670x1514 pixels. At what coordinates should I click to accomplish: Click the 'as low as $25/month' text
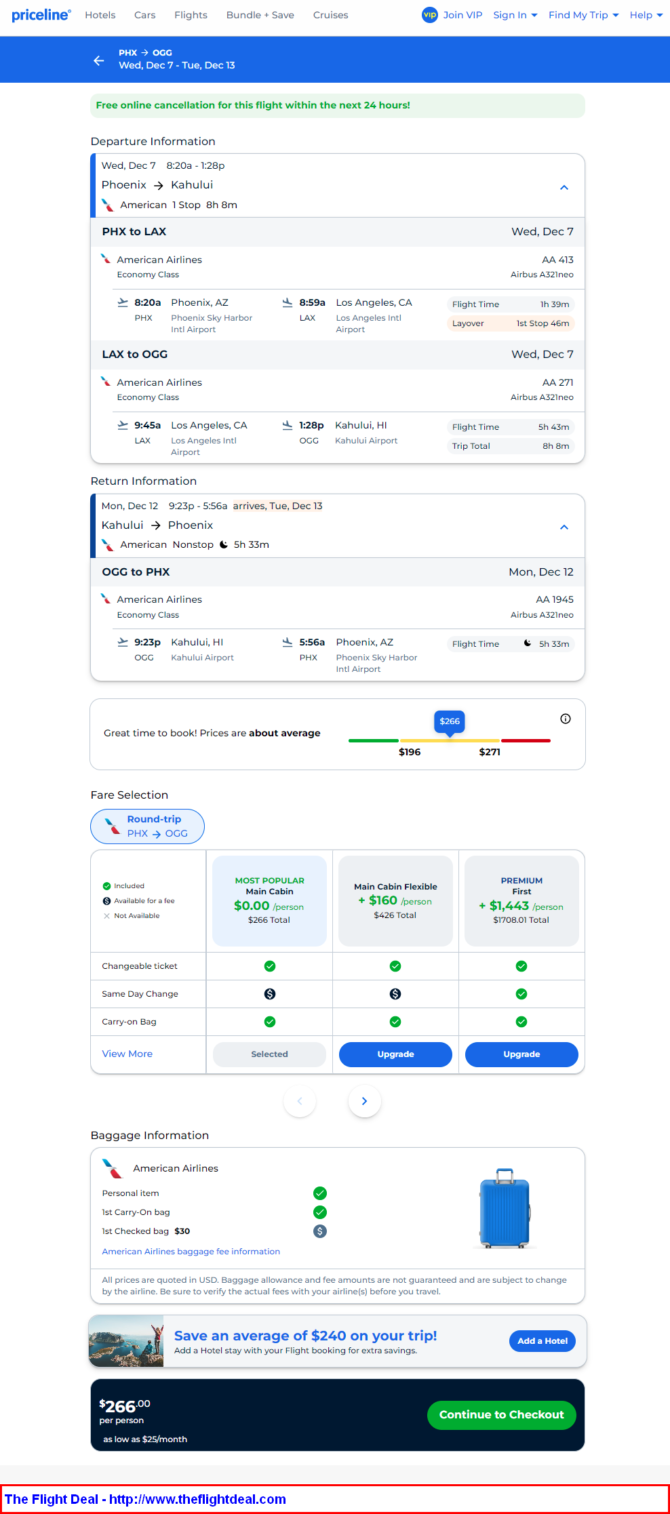coord(145,1439)
